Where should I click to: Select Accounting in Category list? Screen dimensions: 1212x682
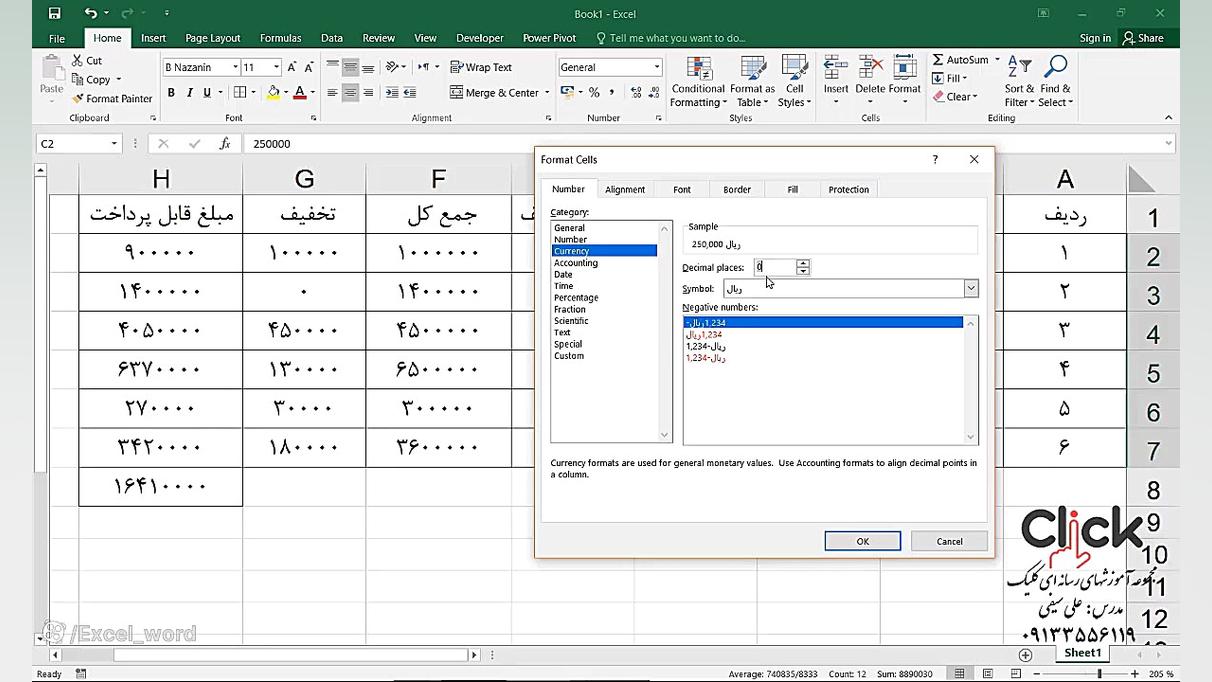click(576, 263)
